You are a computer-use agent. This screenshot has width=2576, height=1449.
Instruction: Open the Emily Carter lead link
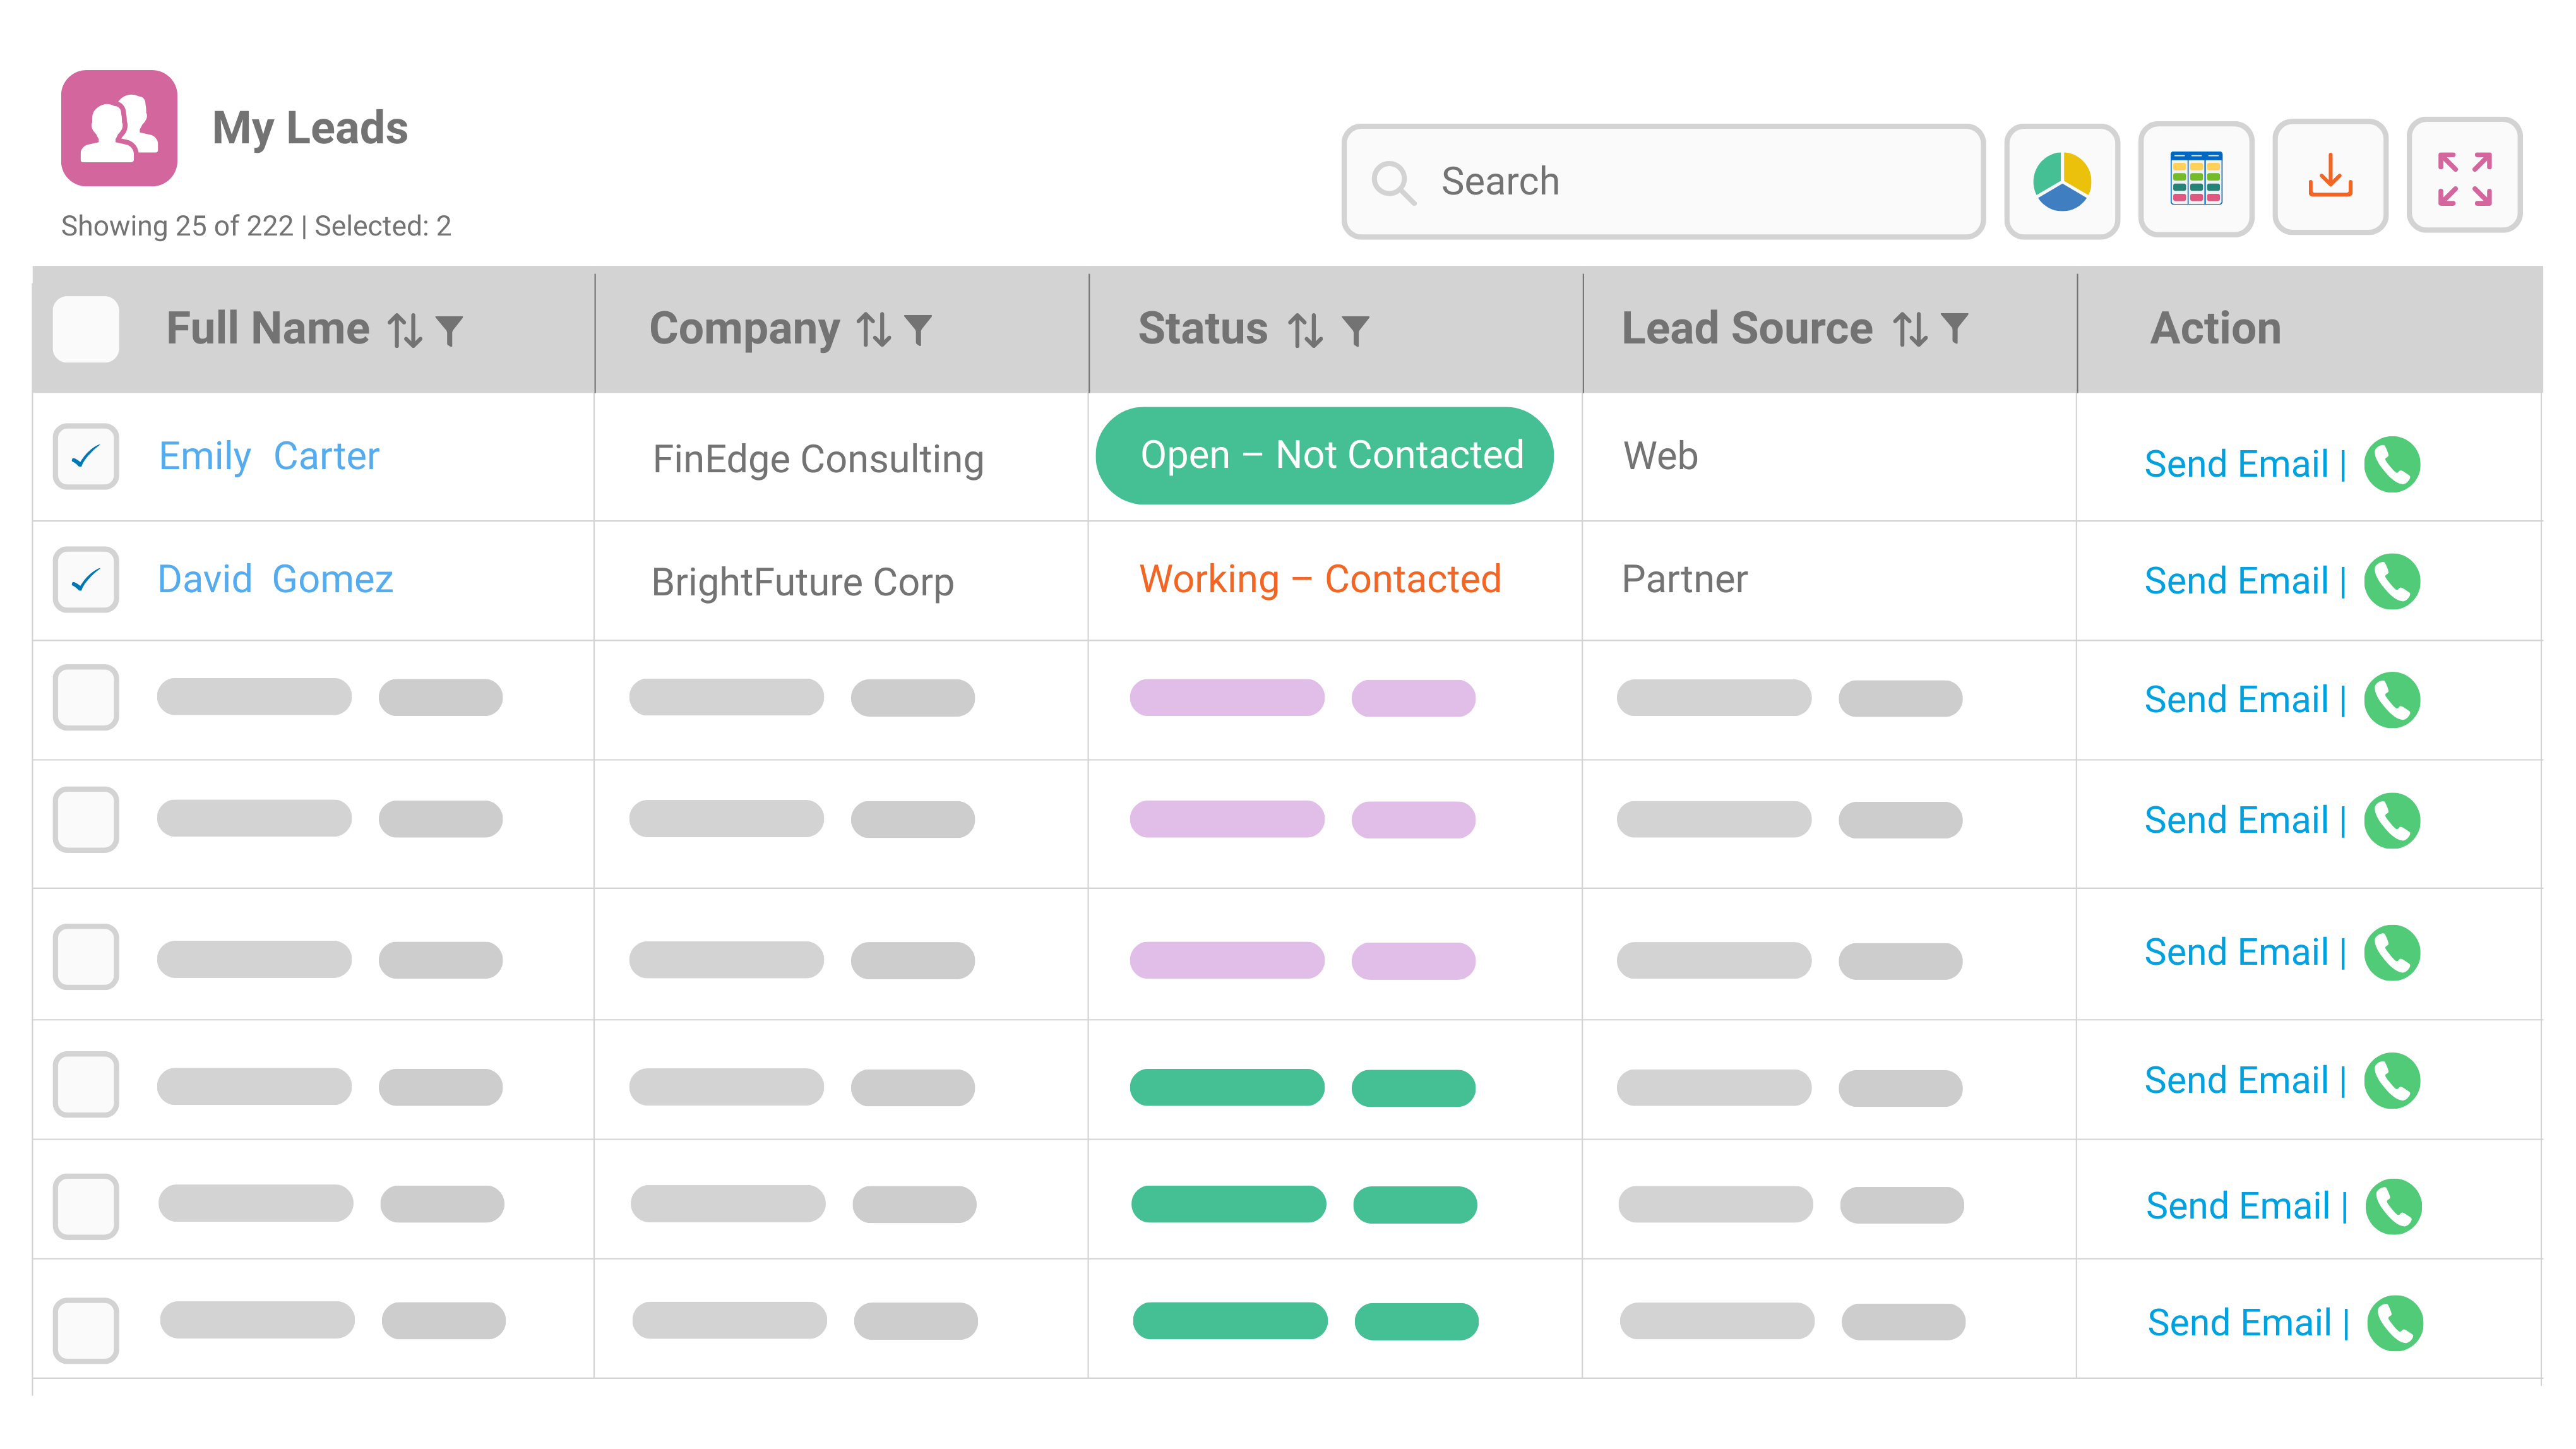269,456
